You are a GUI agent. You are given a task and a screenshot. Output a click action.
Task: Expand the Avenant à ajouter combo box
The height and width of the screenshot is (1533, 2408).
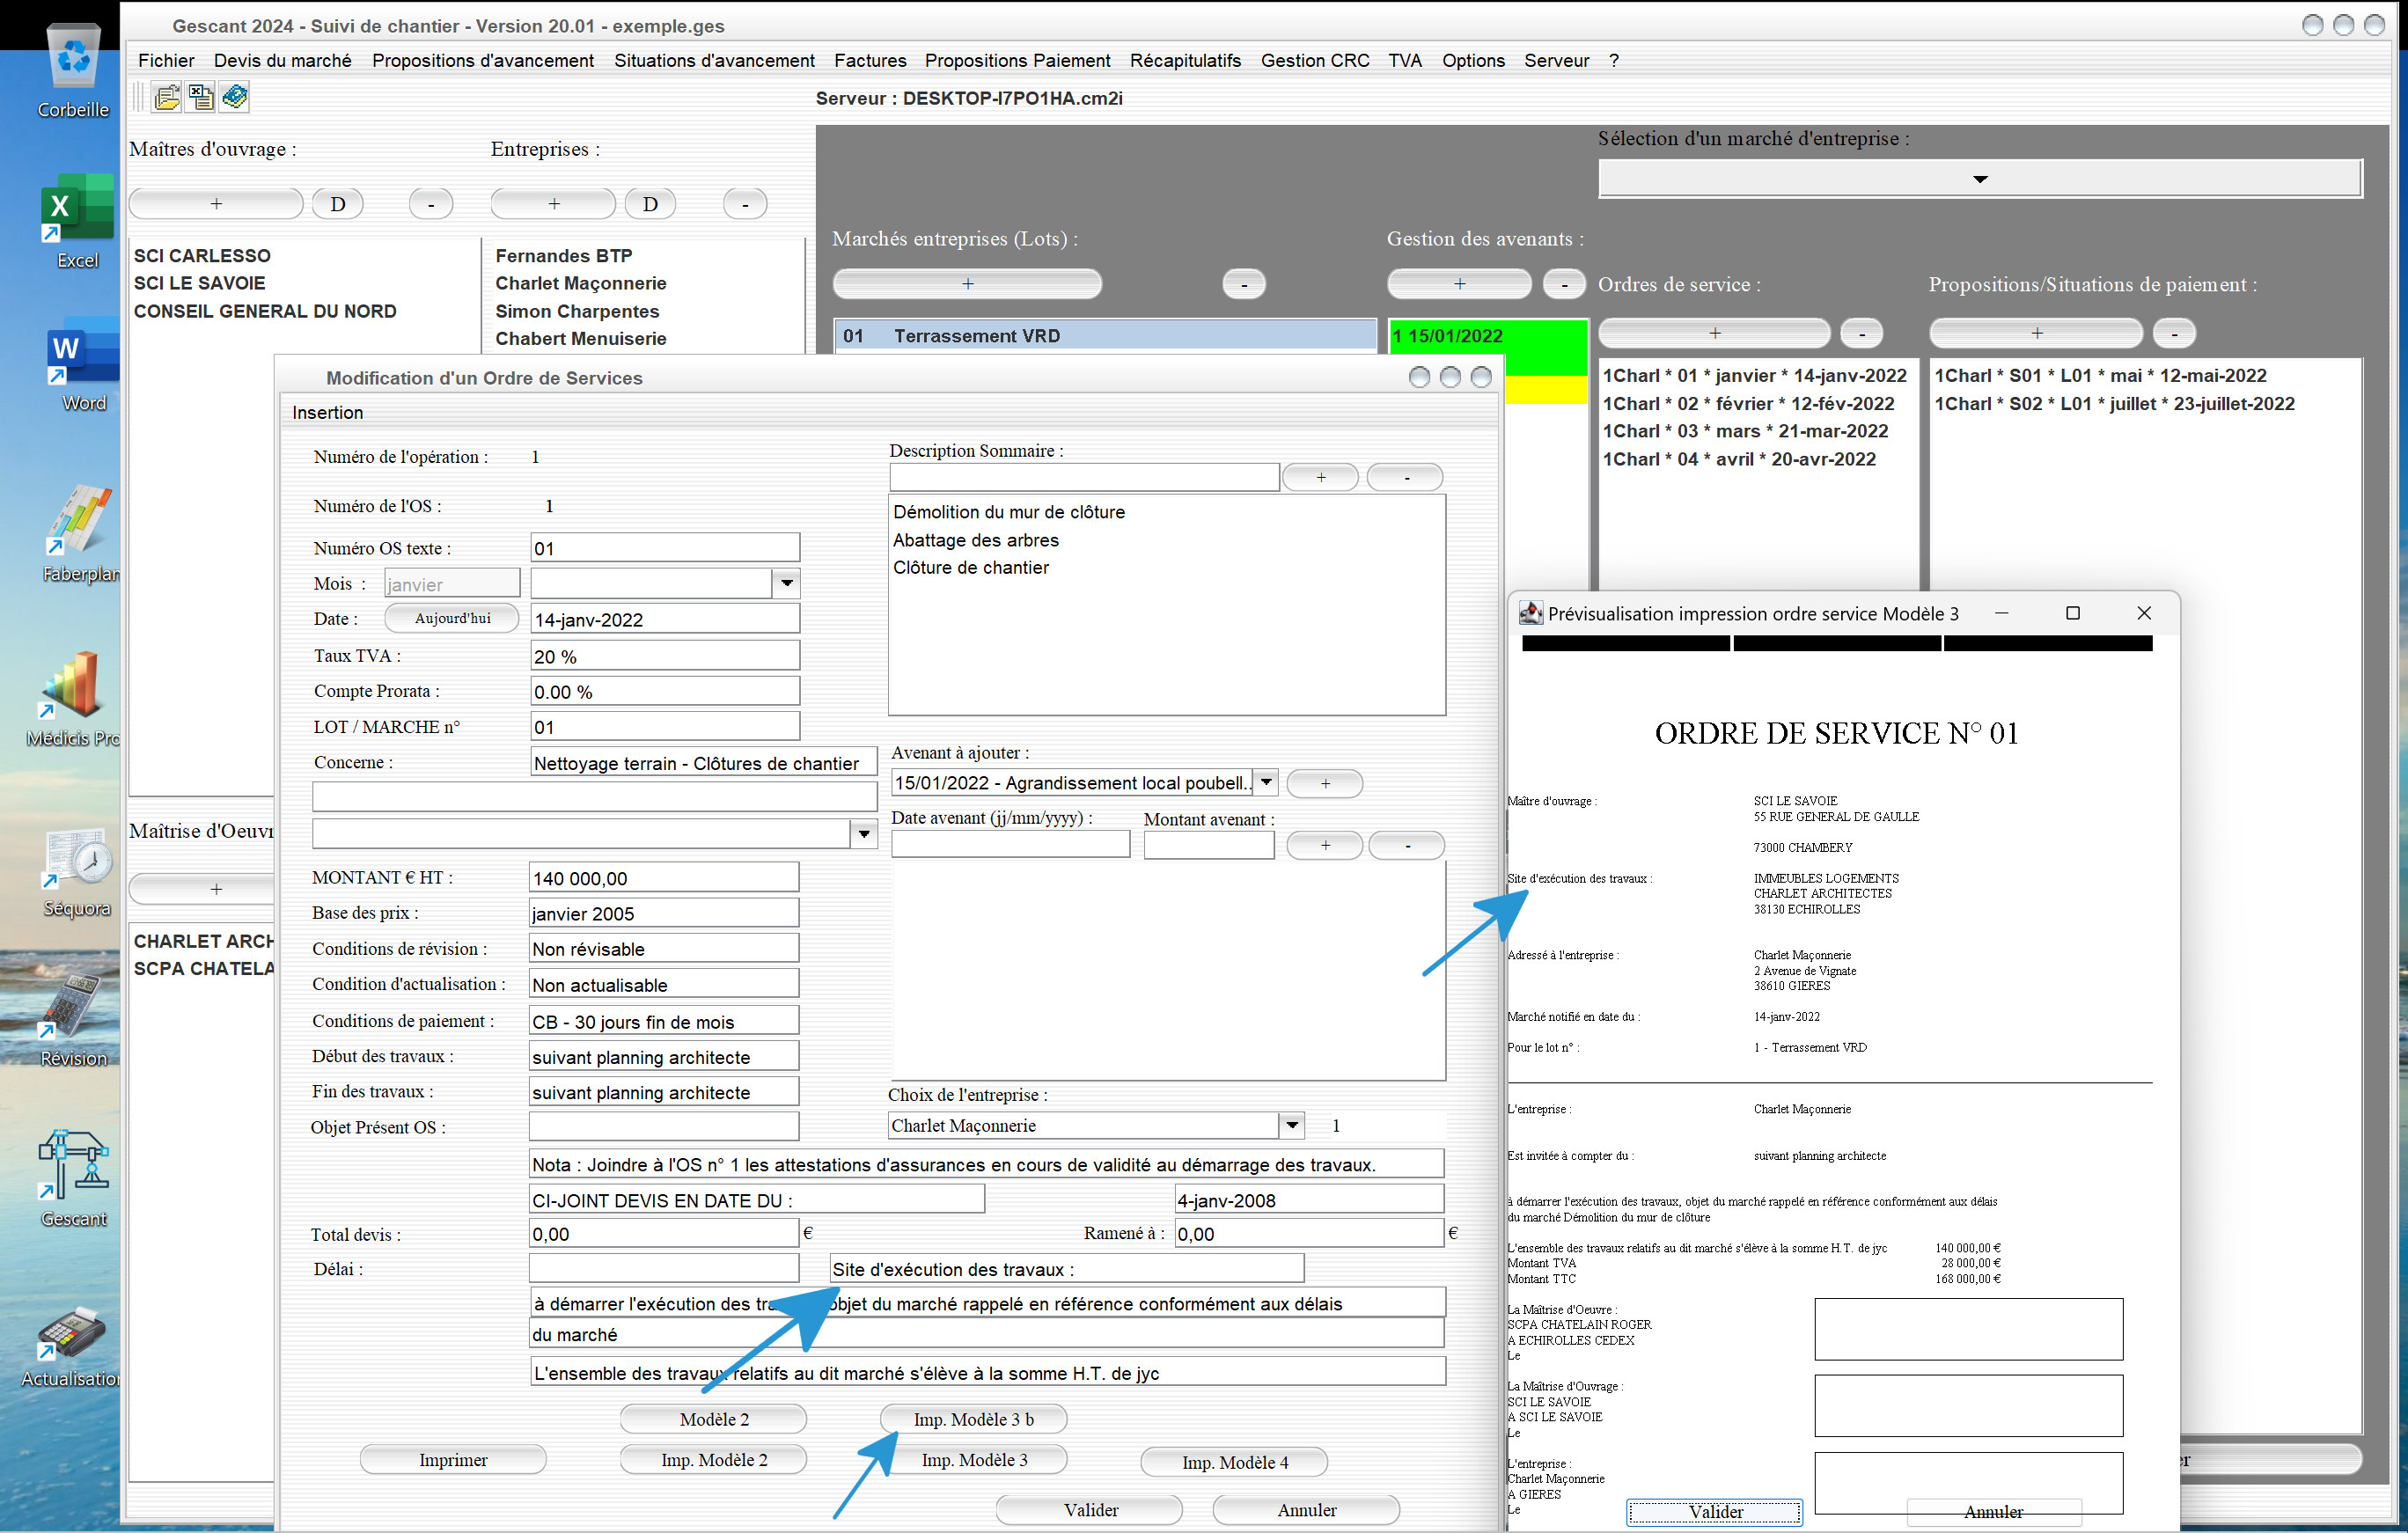point(1266,782)
